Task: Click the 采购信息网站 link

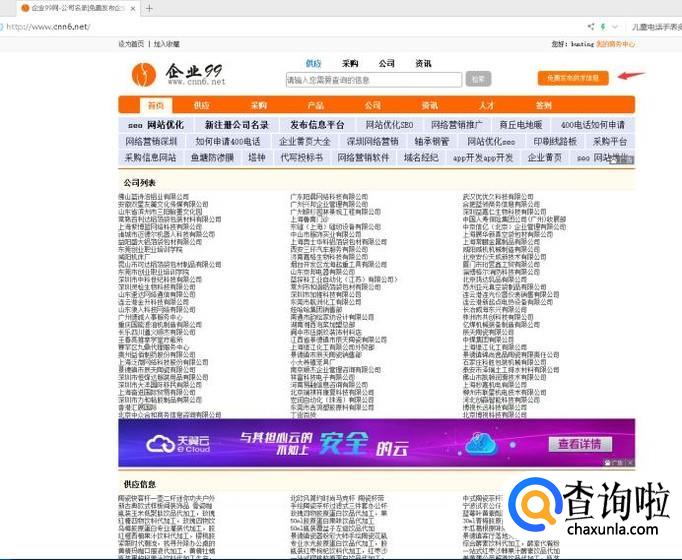Action: pyautogui.click(x=150, y=158)
